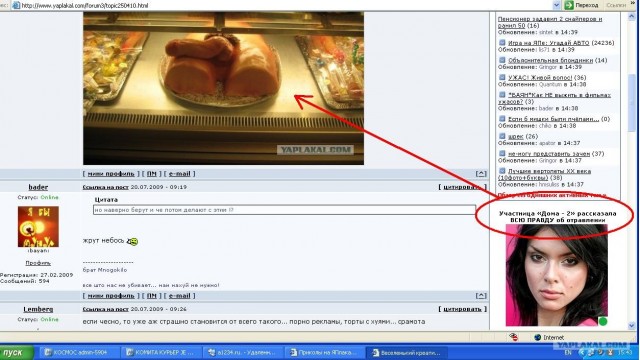Open the Ссылки links toolbar
The width and height of the screenshot is (640, 360).
[616, 5]
